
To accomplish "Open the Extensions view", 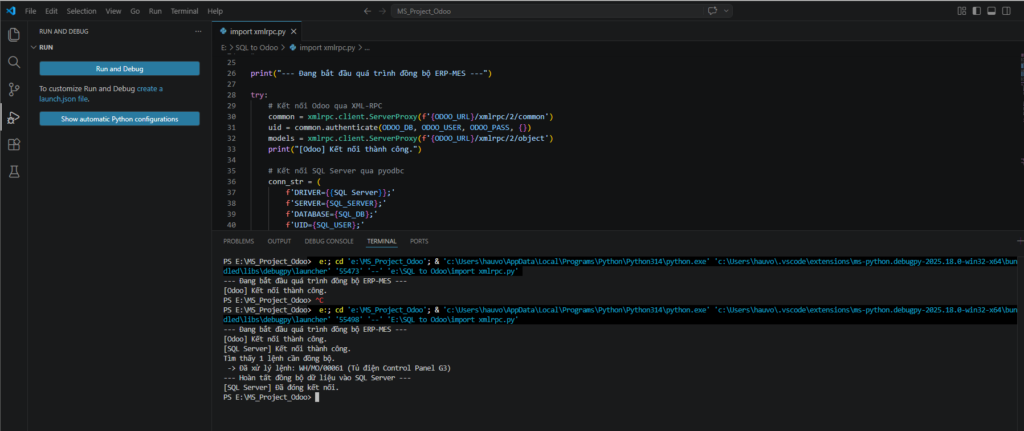I will click(x=14, y=145).
